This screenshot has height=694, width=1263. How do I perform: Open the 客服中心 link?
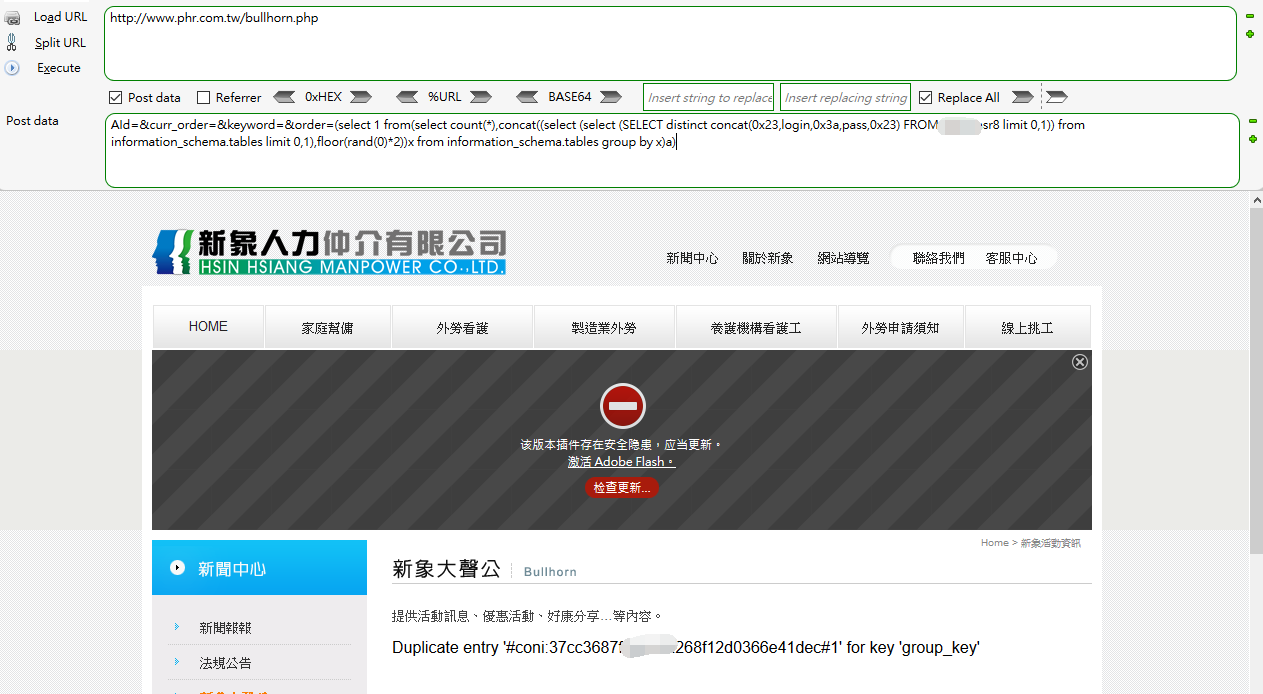click(x=1011, y=258)
